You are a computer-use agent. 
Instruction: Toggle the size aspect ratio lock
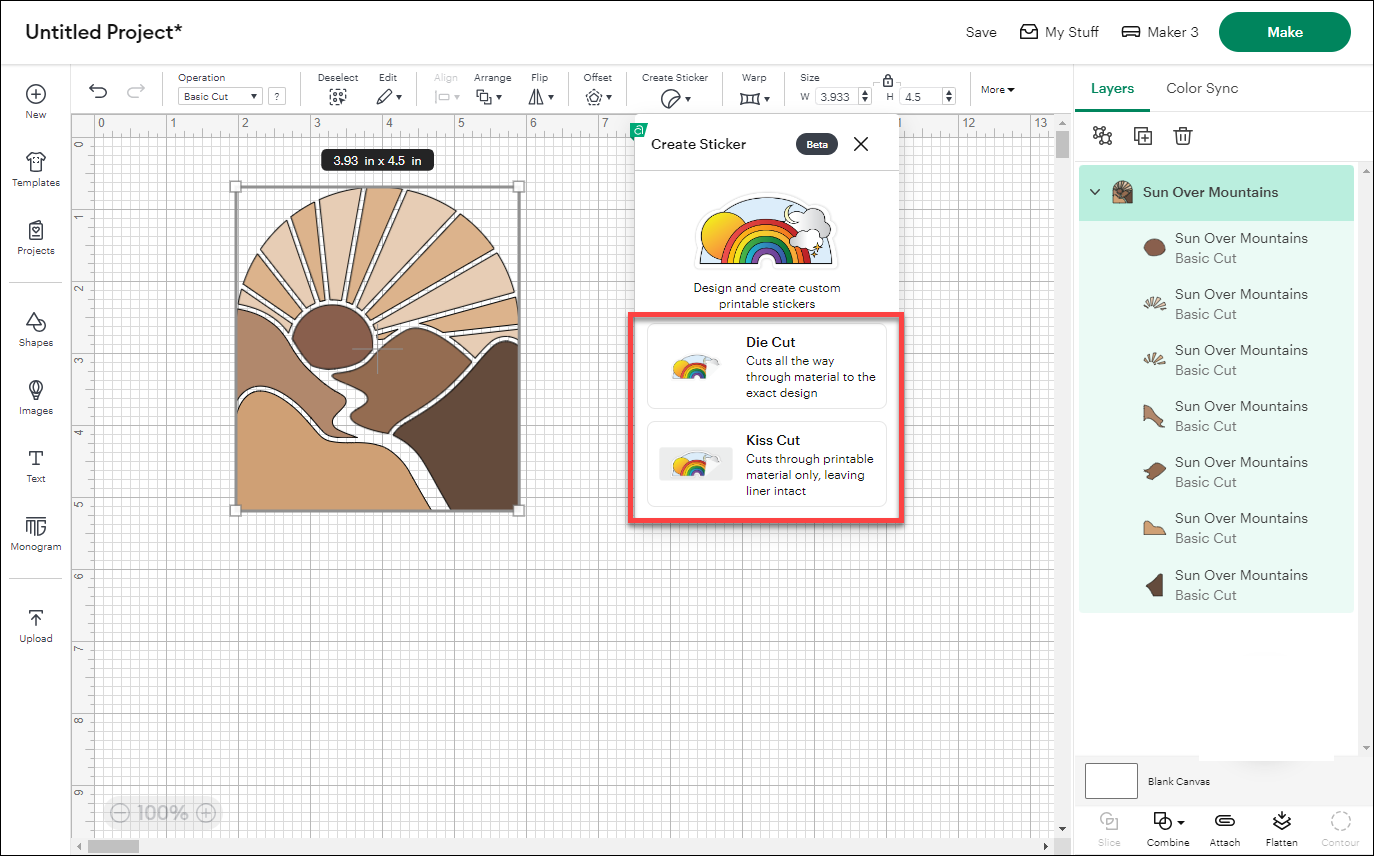(x=888, y=82)
